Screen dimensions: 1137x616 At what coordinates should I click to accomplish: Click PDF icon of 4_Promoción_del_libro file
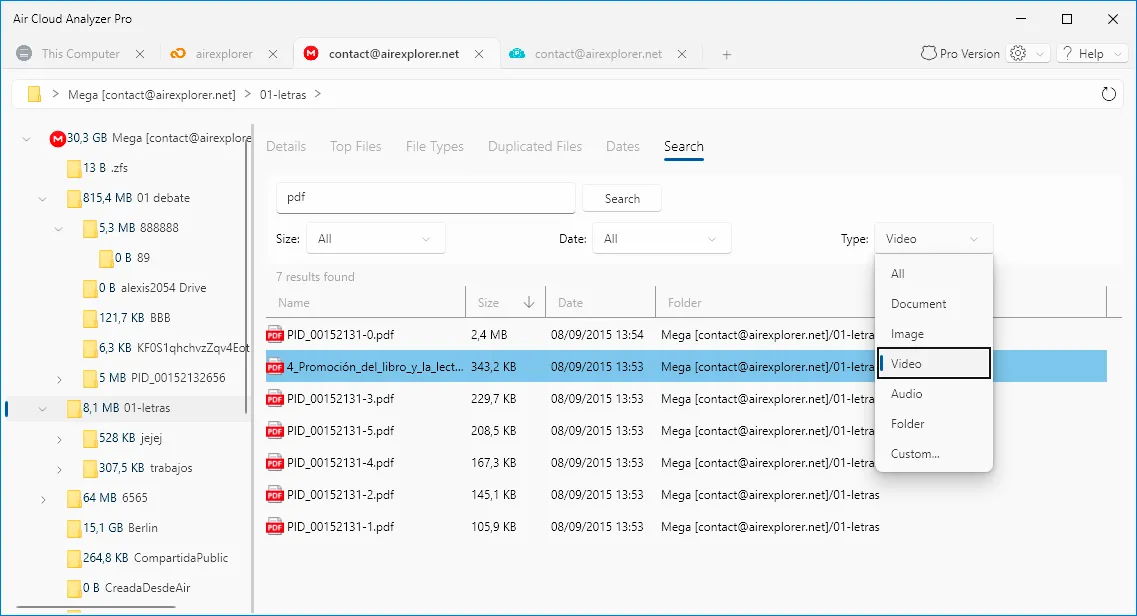coord(275,367)
